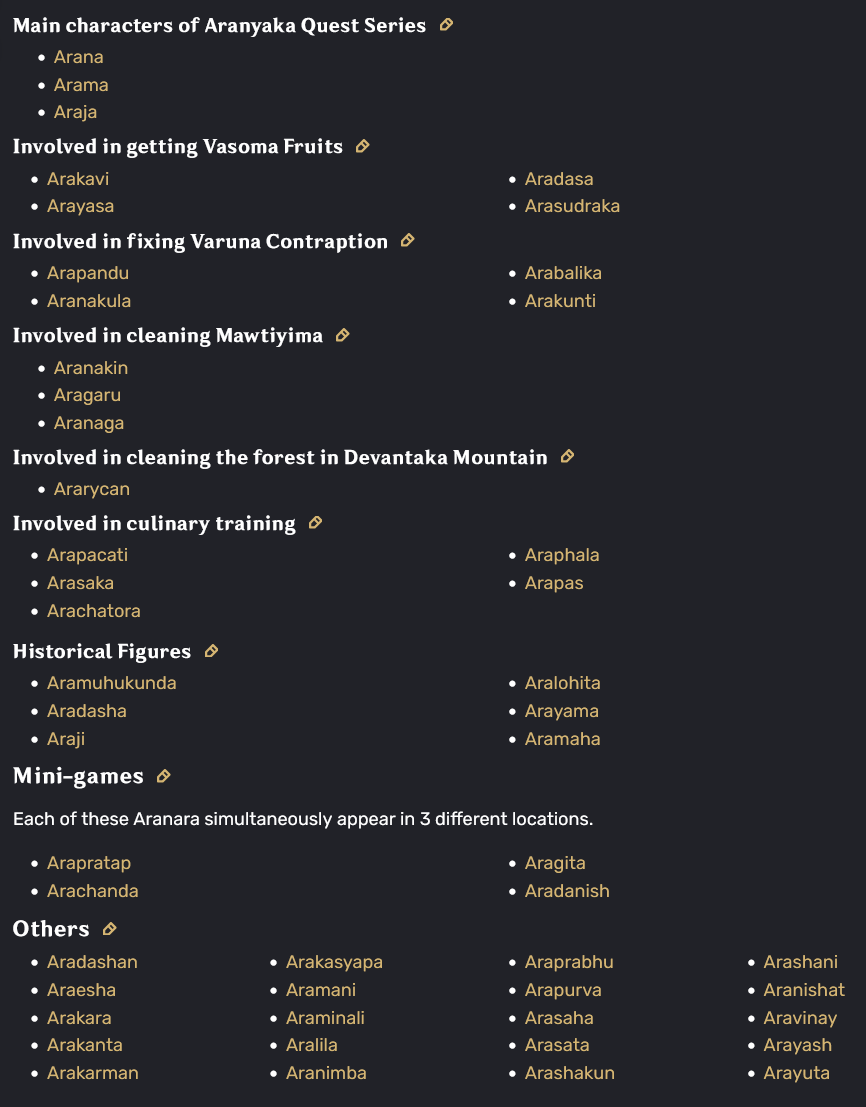Viewport: 866px width, 1107px height.
Task: Open the Arasudraka page link
Action: click(572, 206)
